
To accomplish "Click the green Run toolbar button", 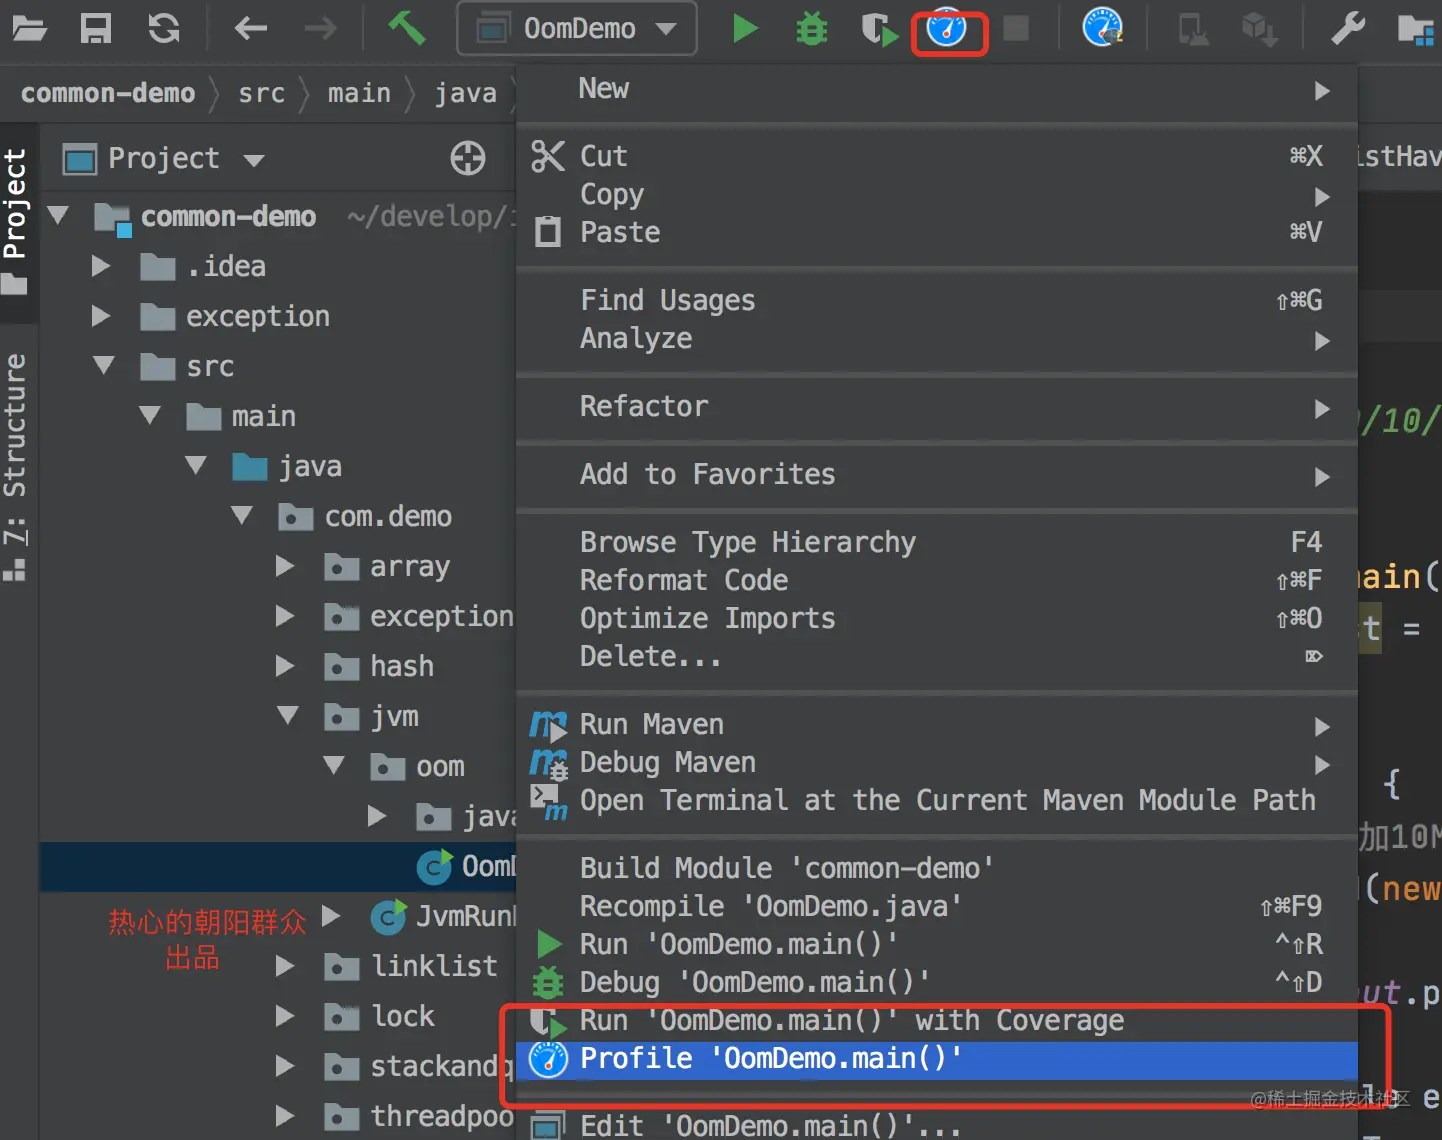I will click(745, 28).
